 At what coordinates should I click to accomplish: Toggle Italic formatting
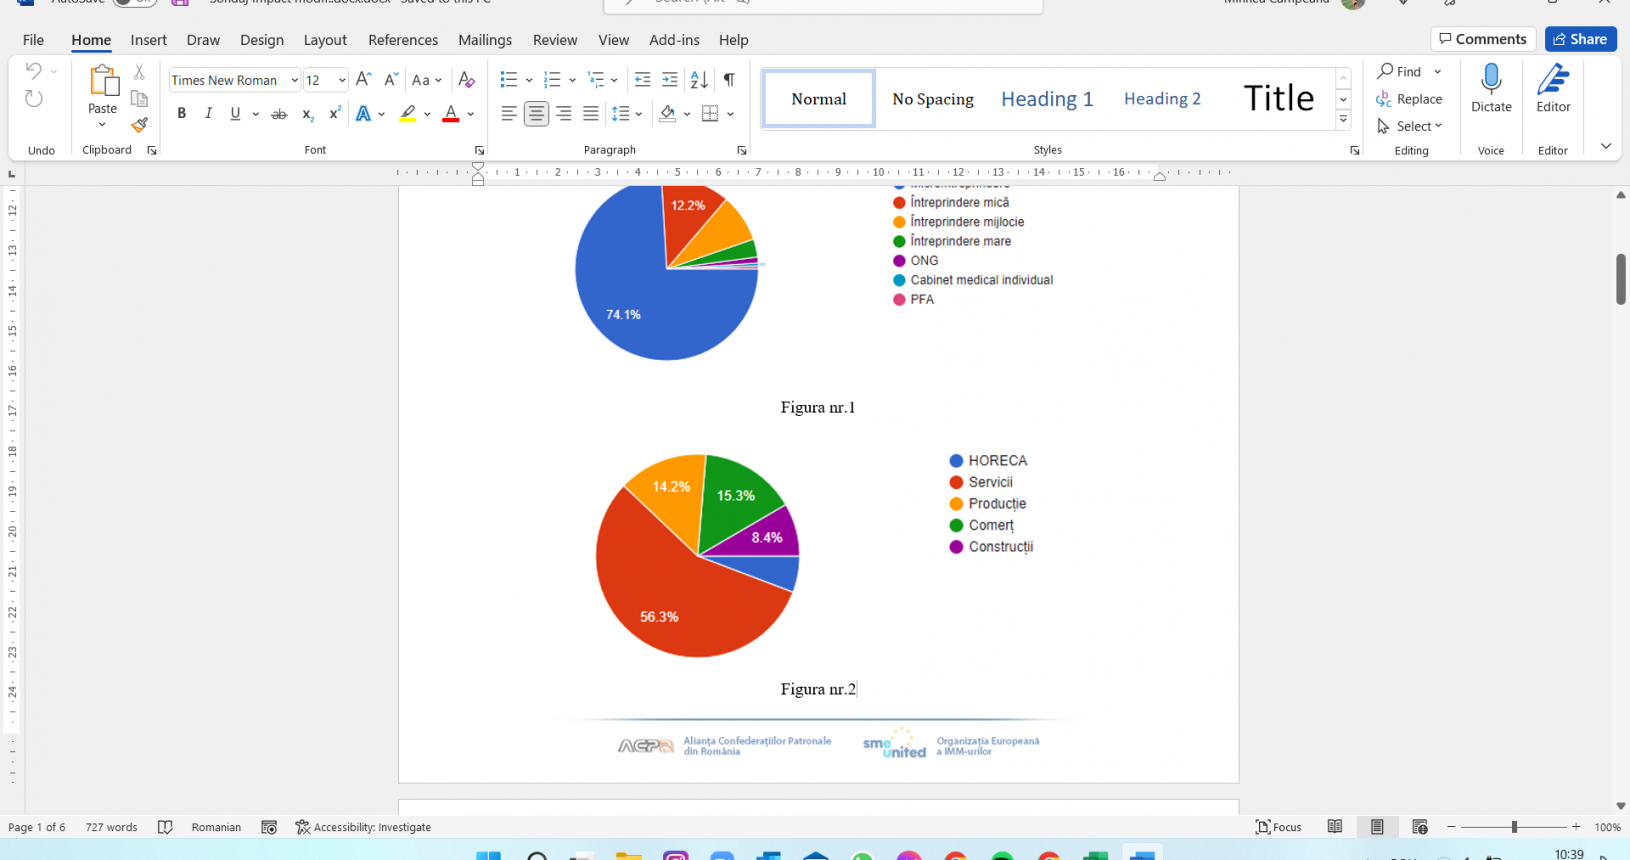click(208, 114)
